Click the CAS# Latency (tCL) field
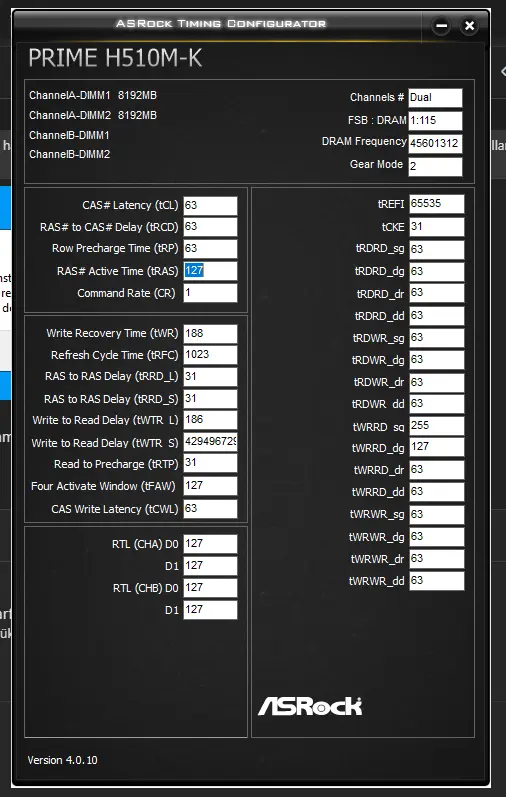 (x=210, y=205)
